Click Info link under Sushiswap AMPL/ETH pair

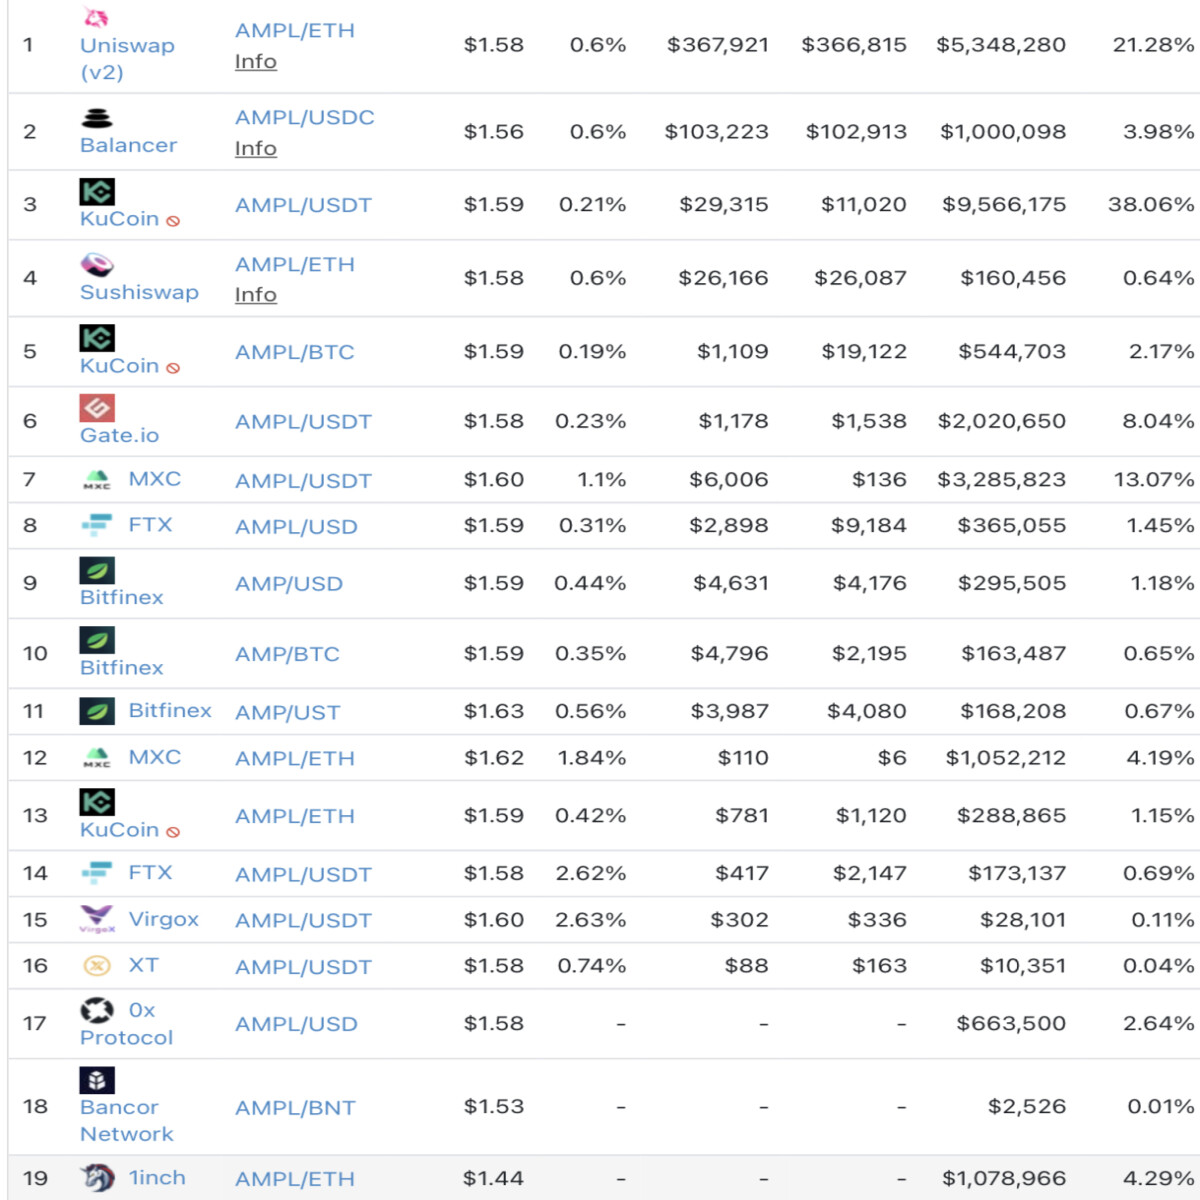point(256,295)
